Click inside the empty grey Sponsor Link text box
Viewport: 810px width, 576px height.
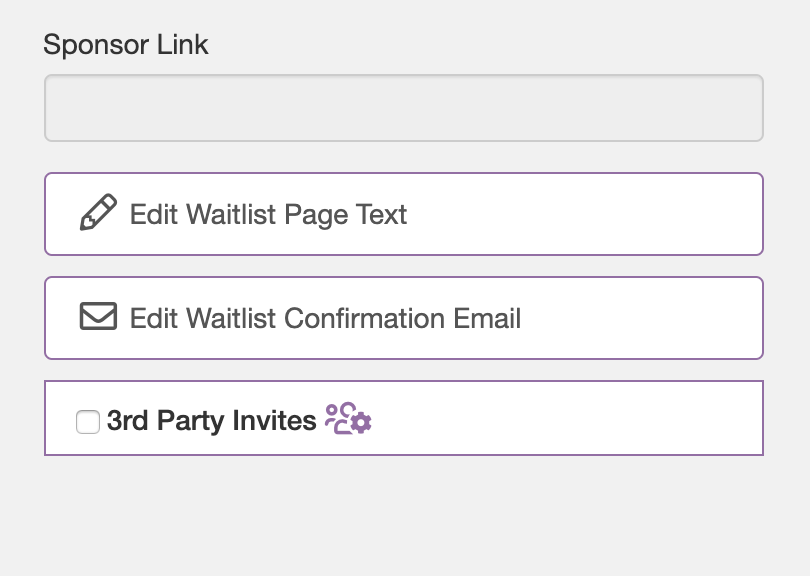[x=404, y=108]
